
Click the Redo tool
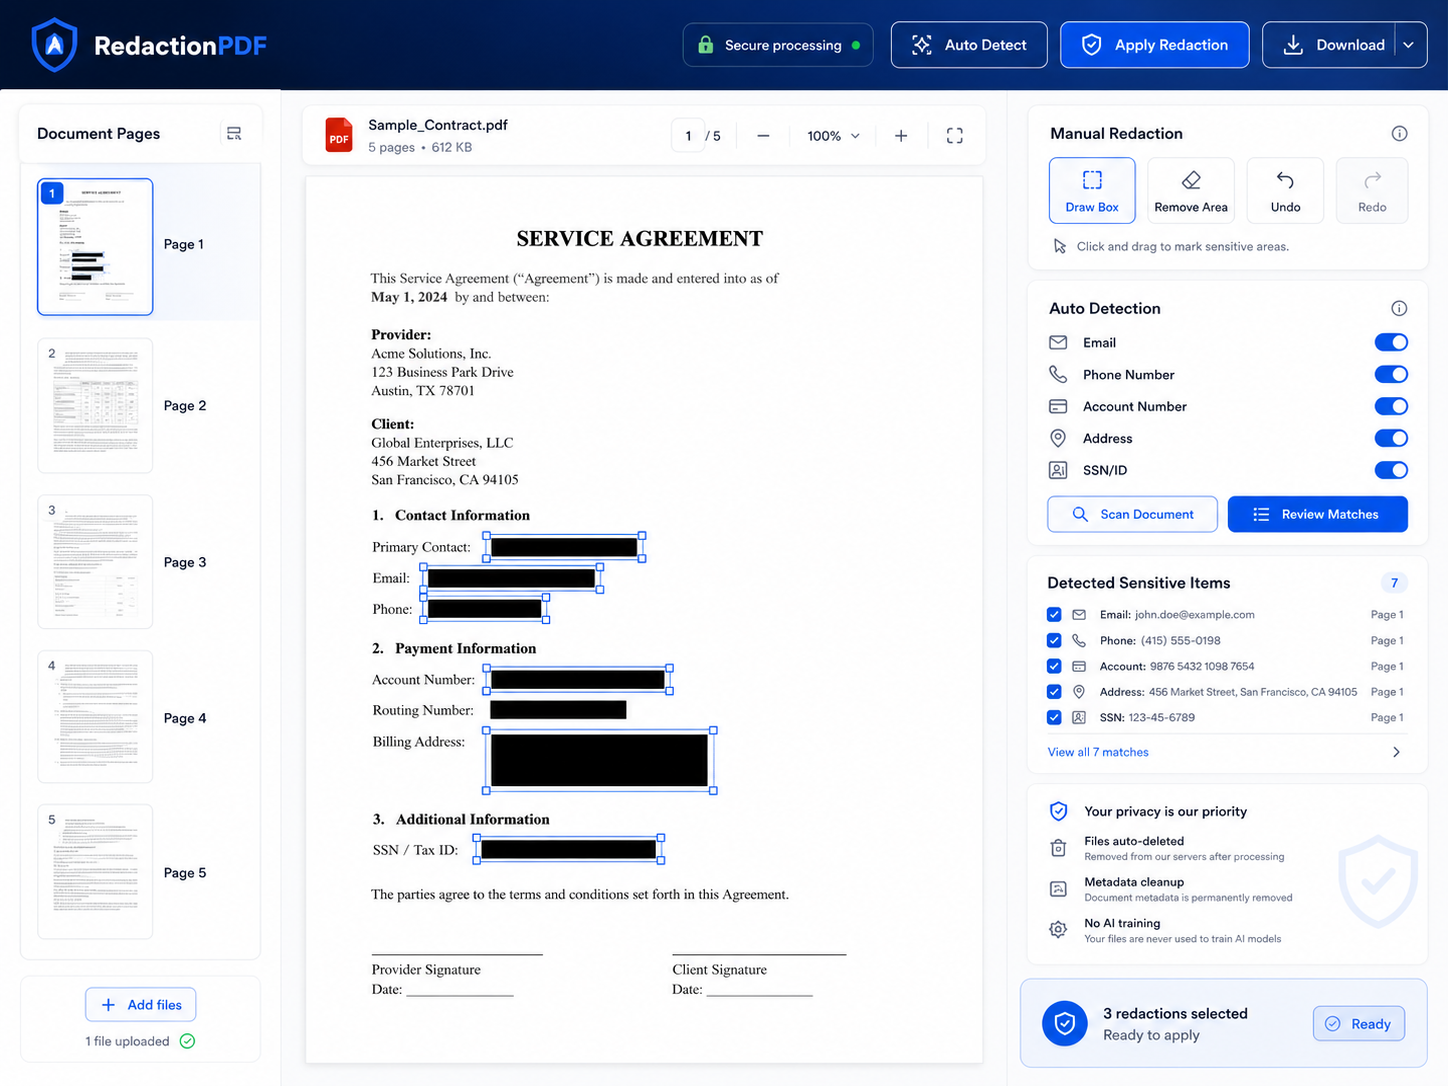coord(1372,190)
